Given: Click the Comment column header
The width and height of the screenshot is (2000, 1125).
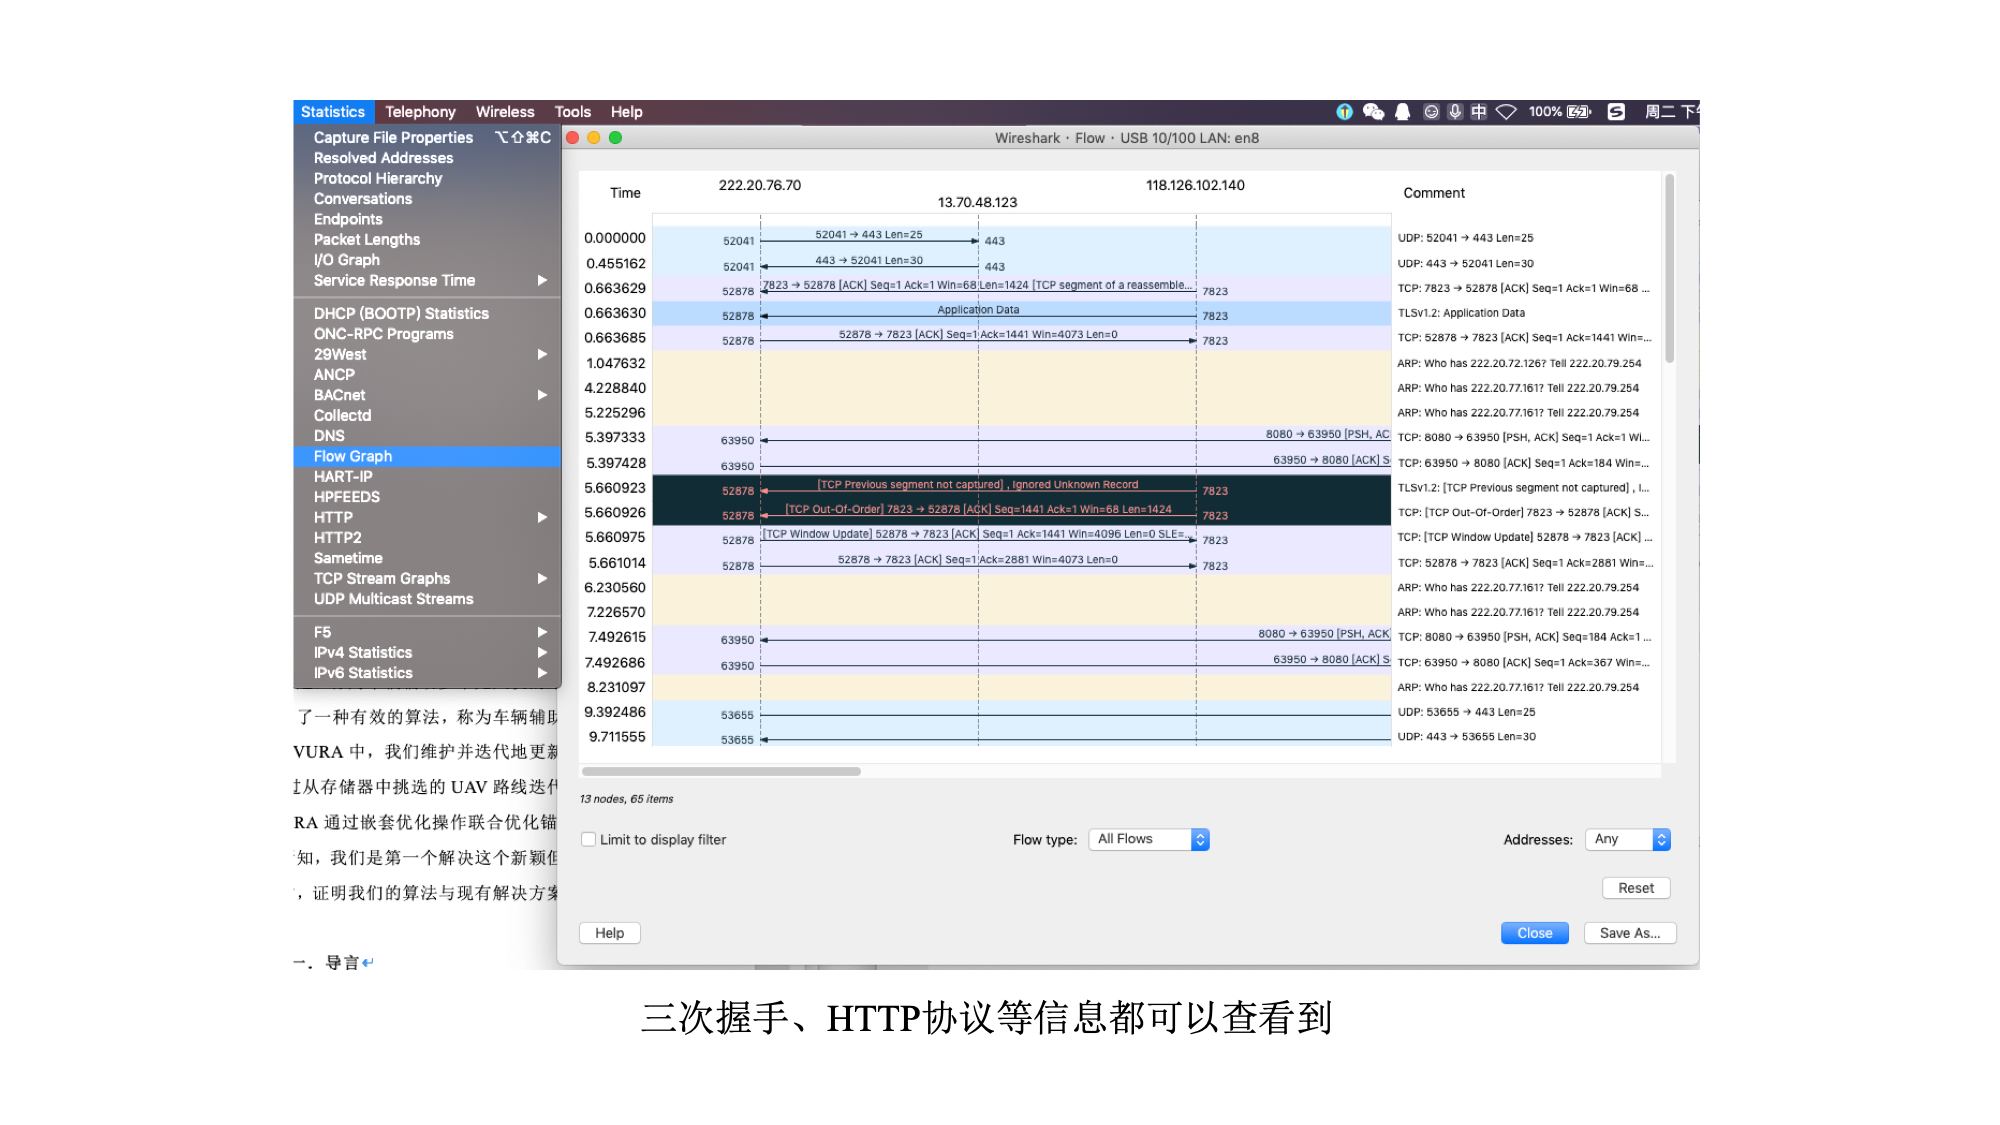Looking at the screenshot, I should point(1434,193).
